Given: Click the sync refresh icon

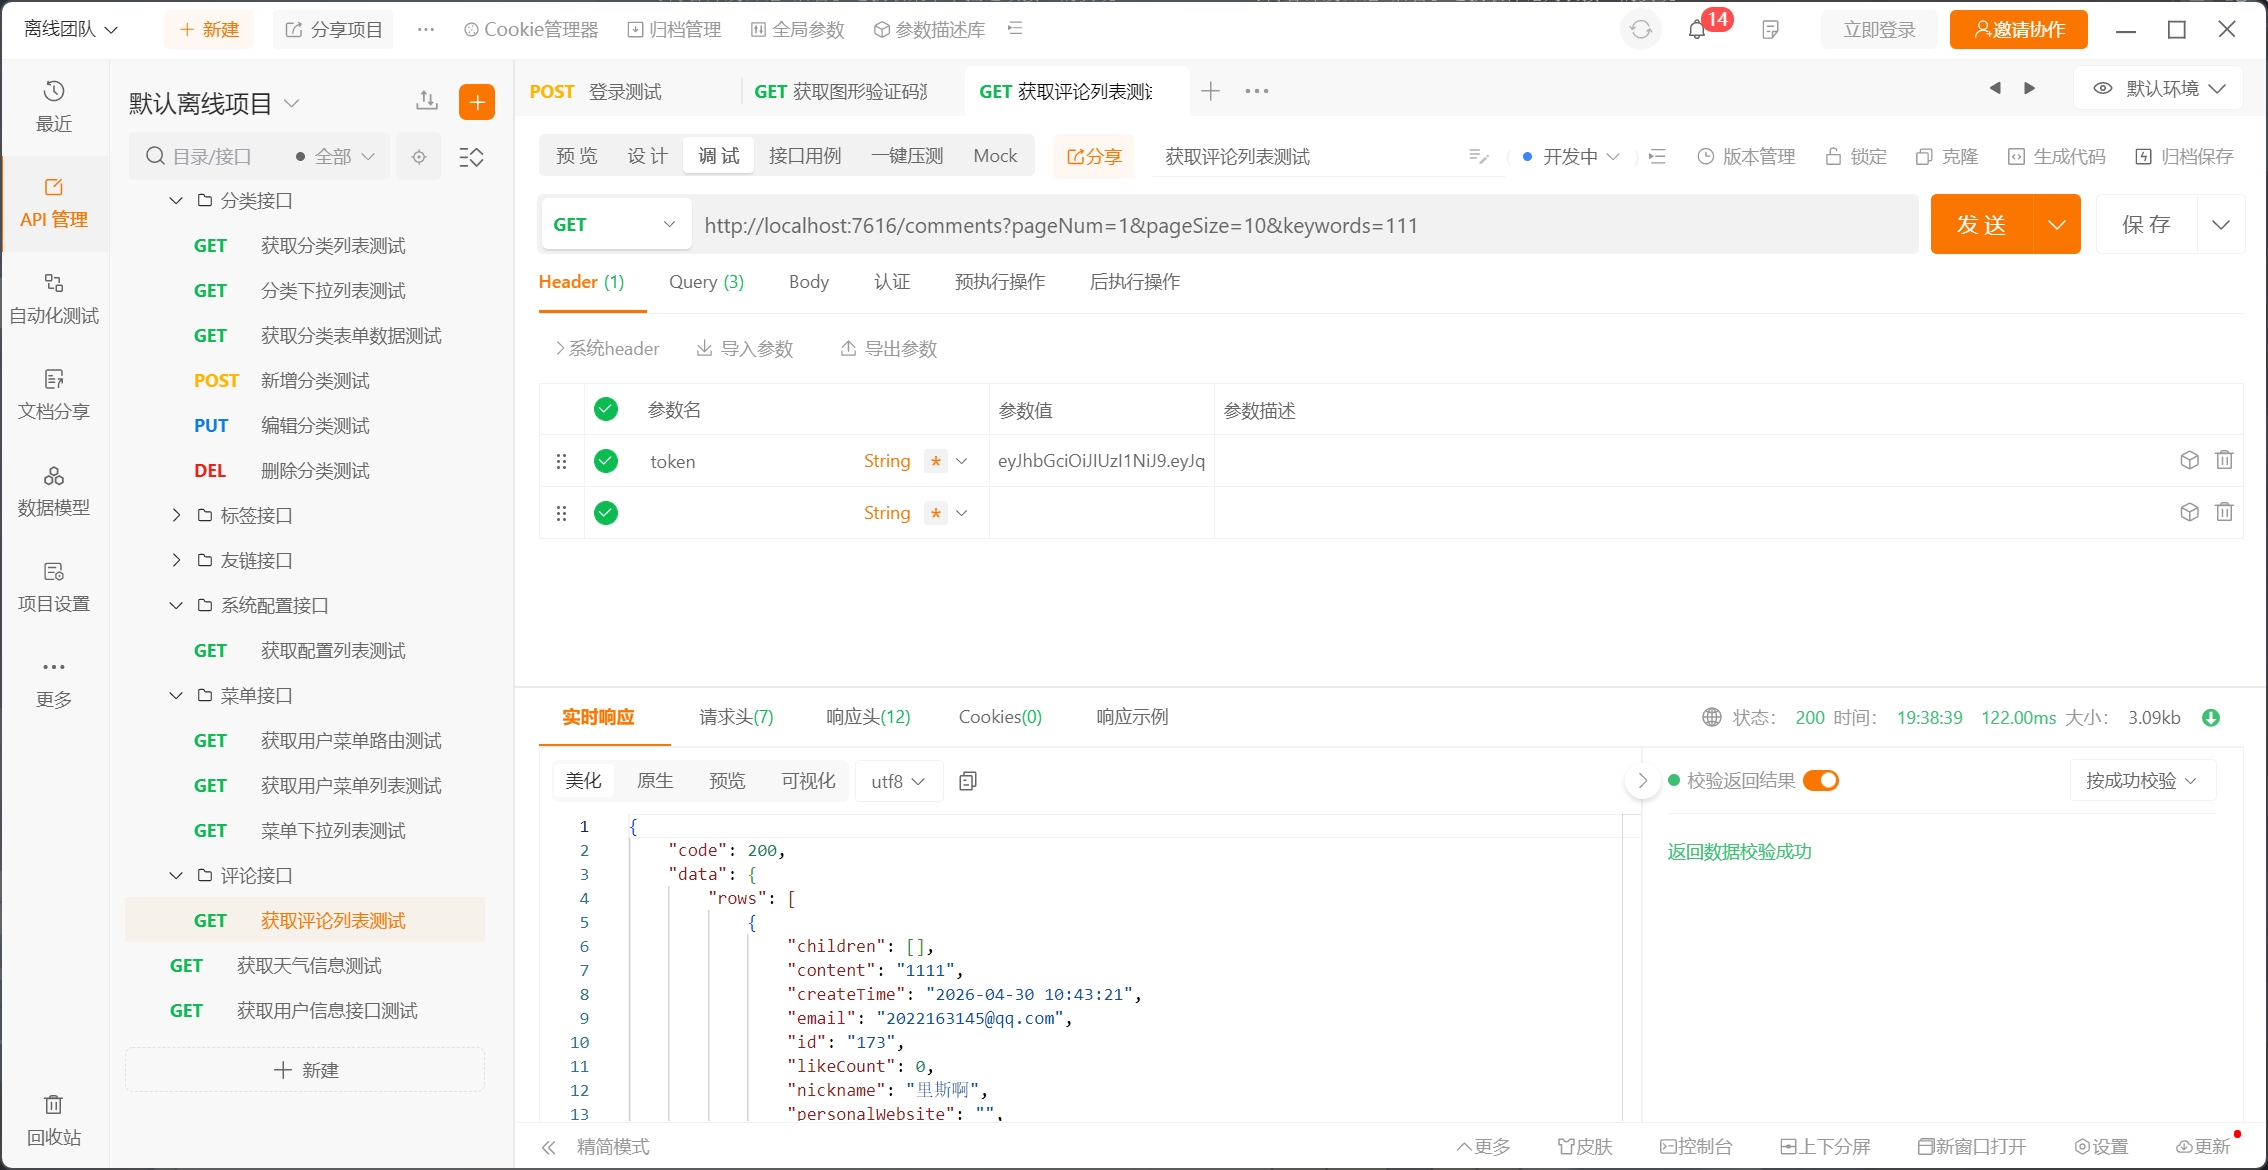Looking at the screenshot, I should pos(1641,30).
